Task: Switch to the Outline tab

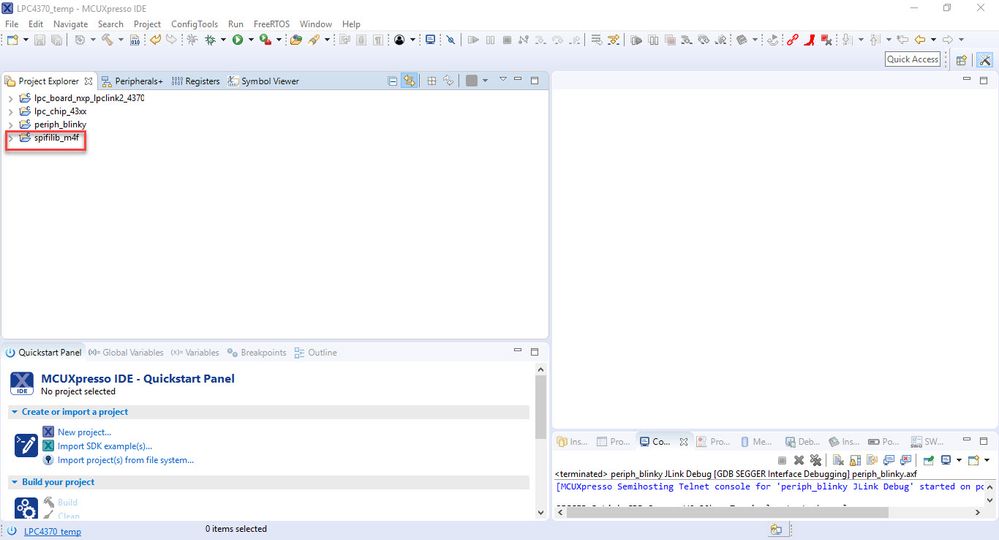Action: coord(316,352)
